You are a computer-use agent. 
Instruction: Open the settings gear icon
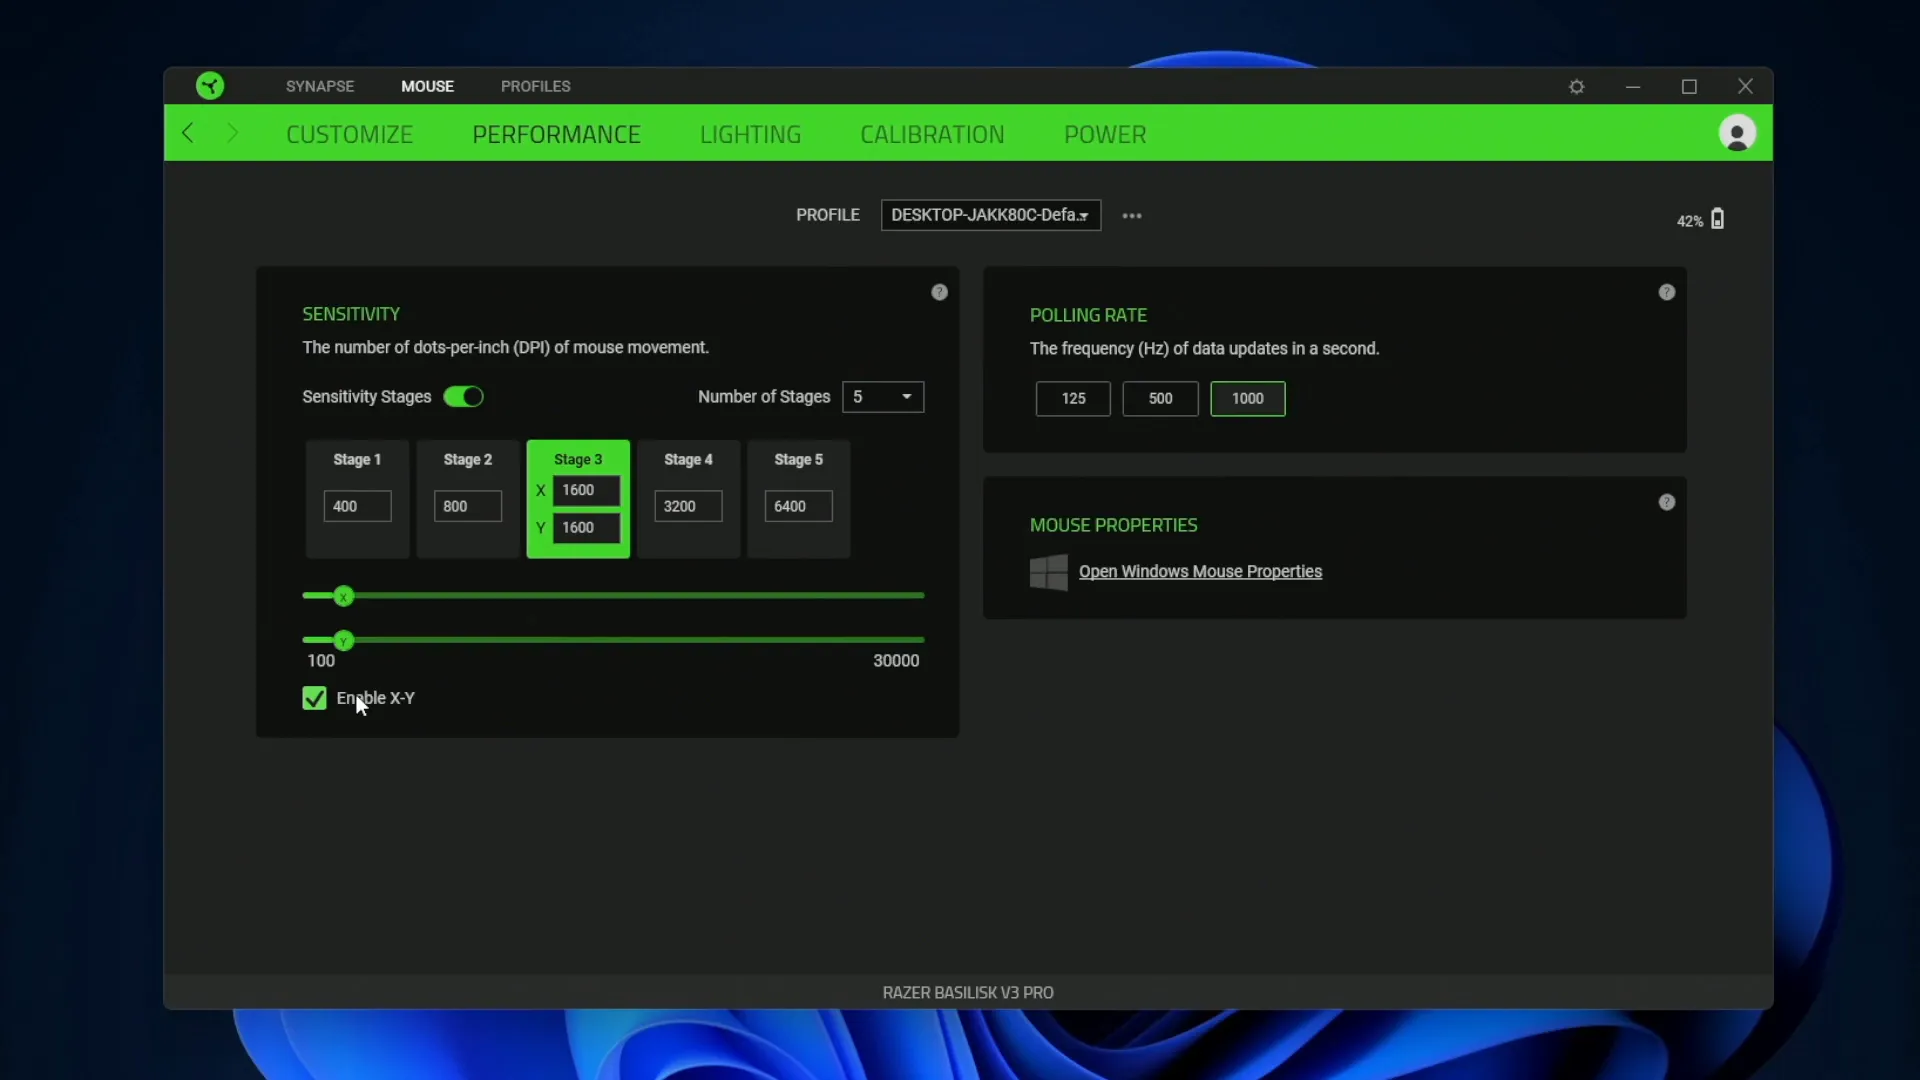(x=1577, y=87)
